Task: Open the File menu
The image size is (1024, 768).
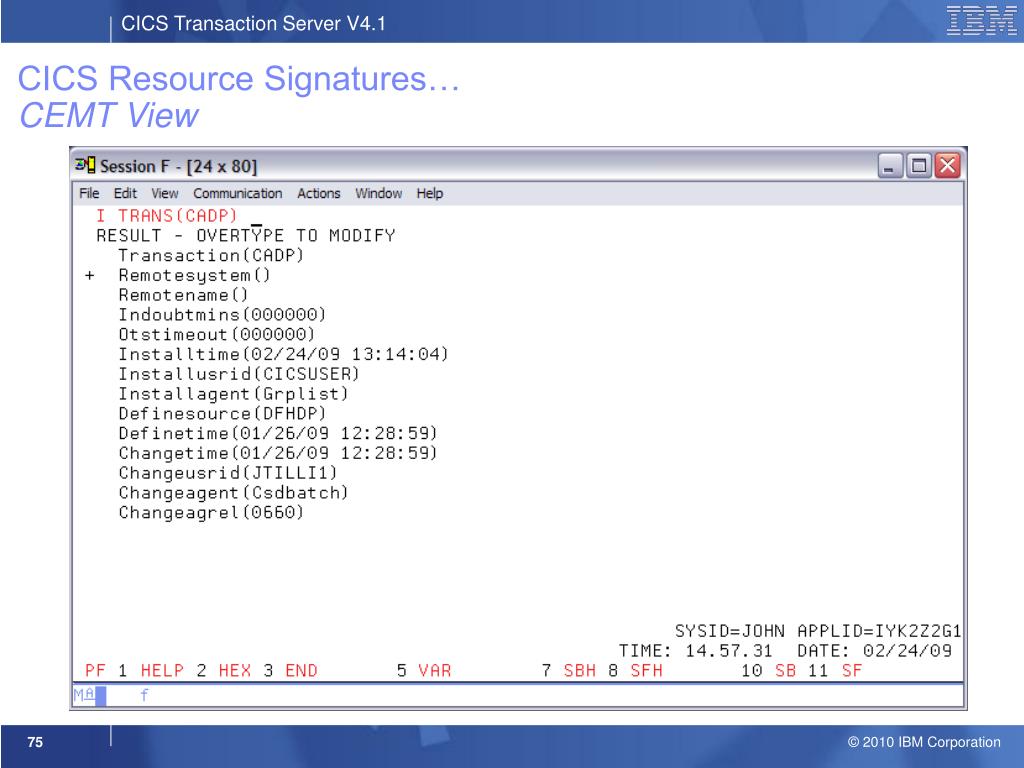Action: click(89, 193)
